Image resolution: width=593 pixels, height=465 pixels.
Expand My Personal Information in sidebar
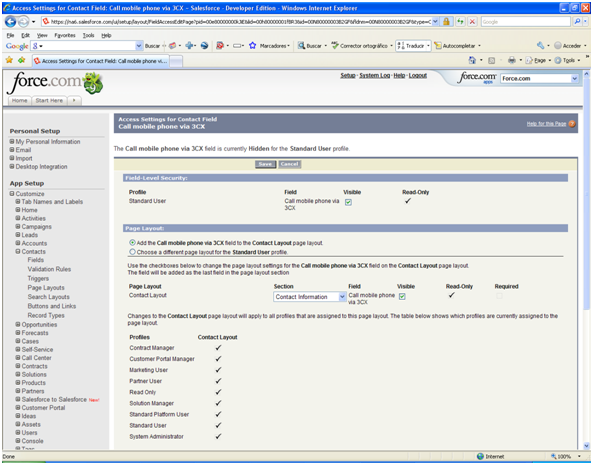click(x=12, y=141)
